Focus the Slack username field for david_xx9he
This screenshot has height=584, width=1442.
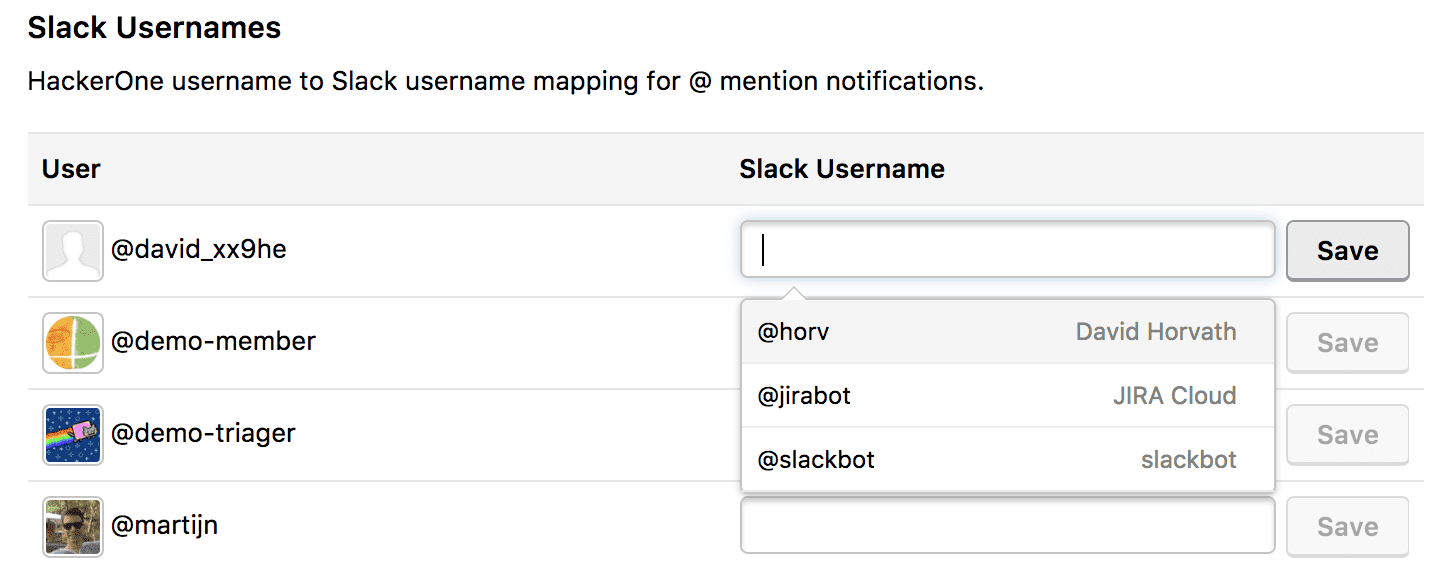1007,250
